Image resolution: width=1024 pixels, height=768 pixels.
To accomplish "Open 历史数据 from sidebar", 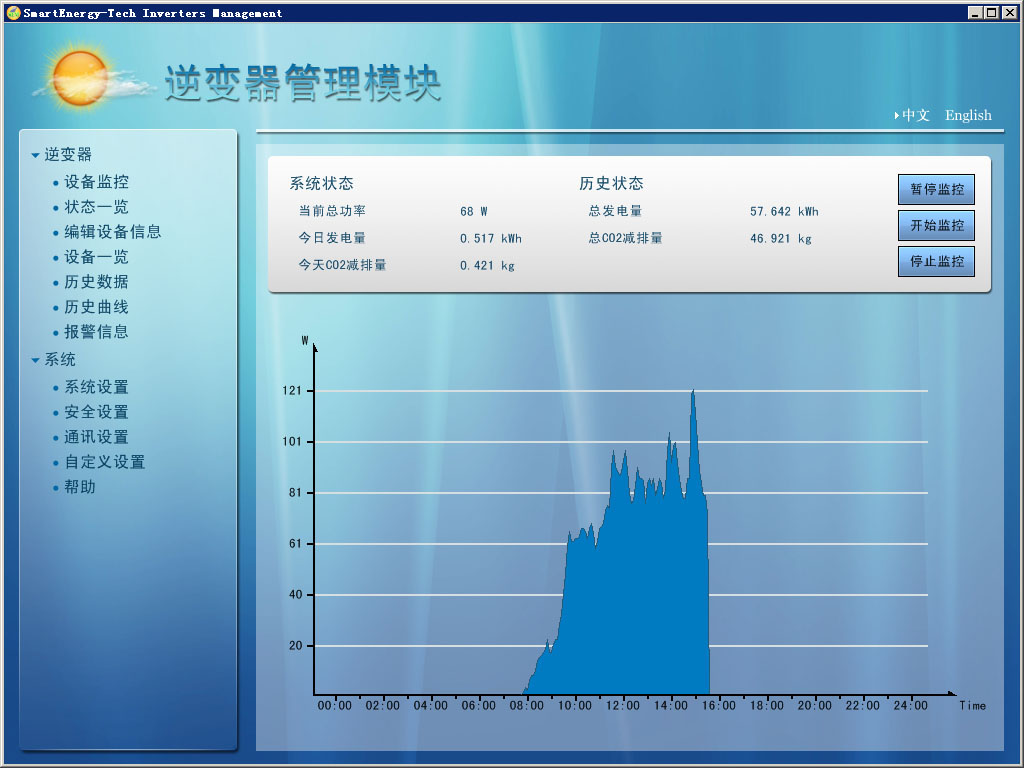I will point(96,282).
